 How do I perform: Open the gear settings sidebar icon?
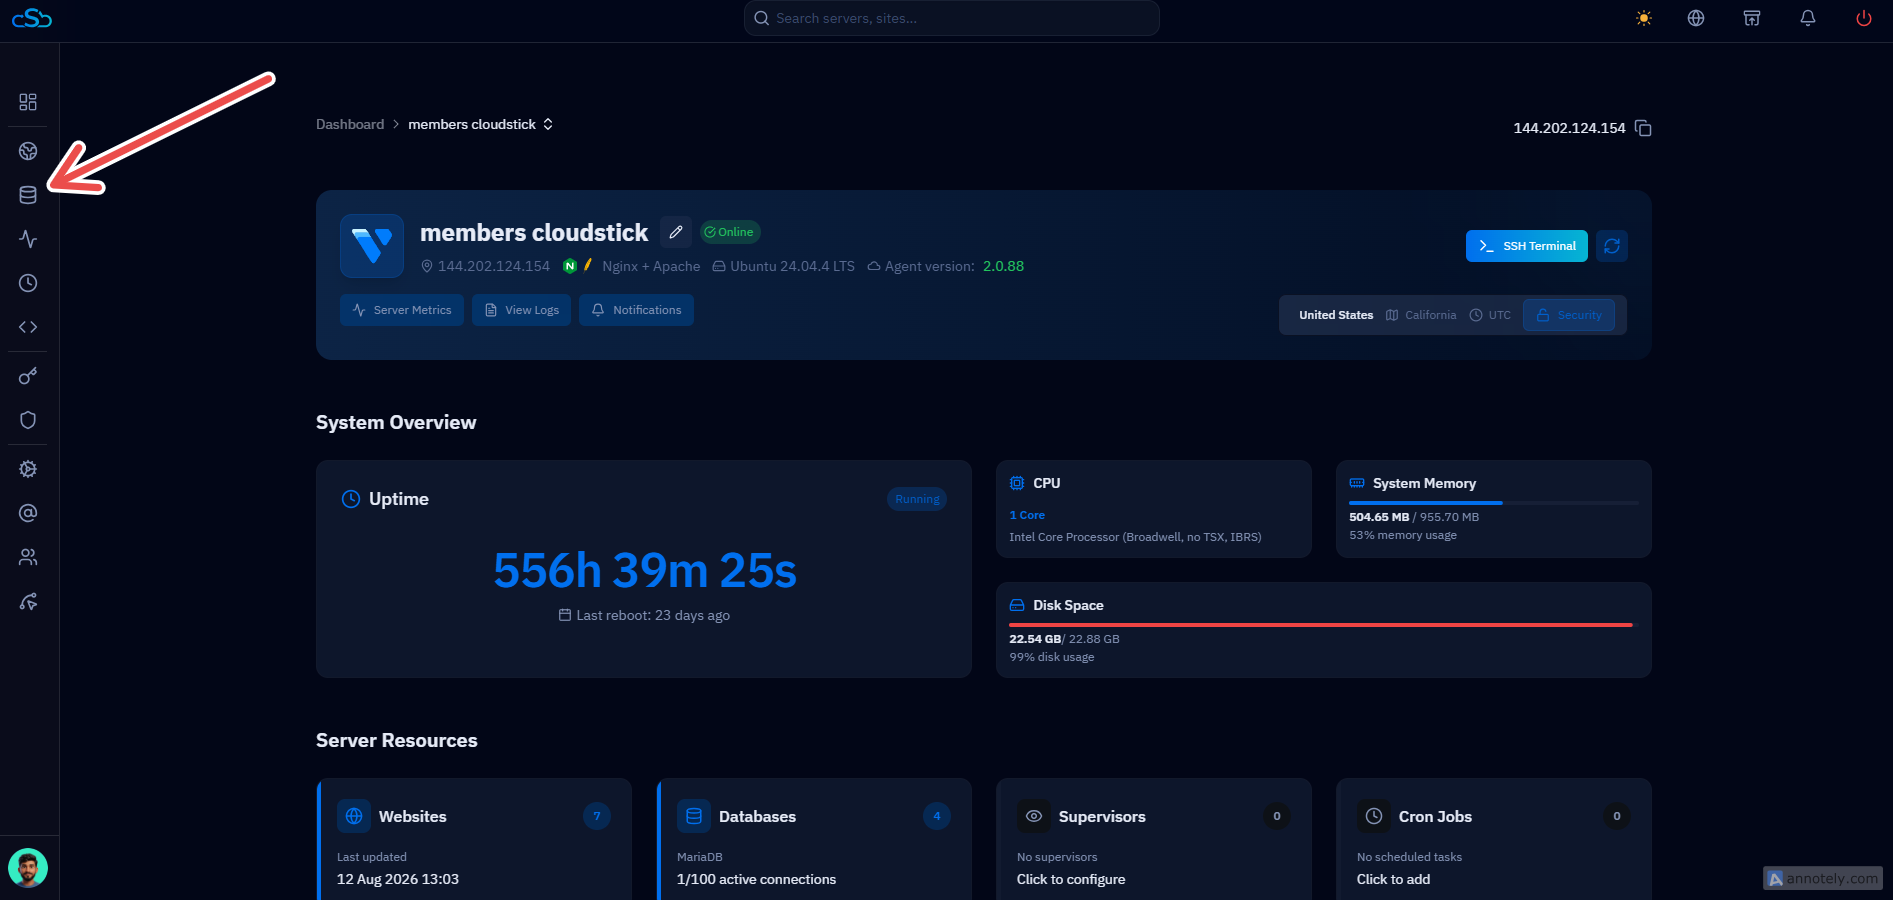tap(28, 469)
